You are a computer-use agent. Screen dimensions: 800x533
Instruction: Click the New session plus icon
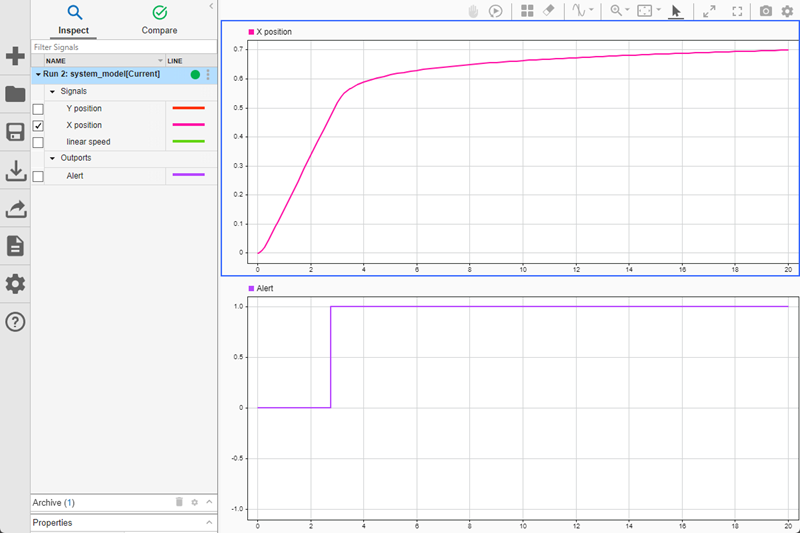click(x=15, y=57)
